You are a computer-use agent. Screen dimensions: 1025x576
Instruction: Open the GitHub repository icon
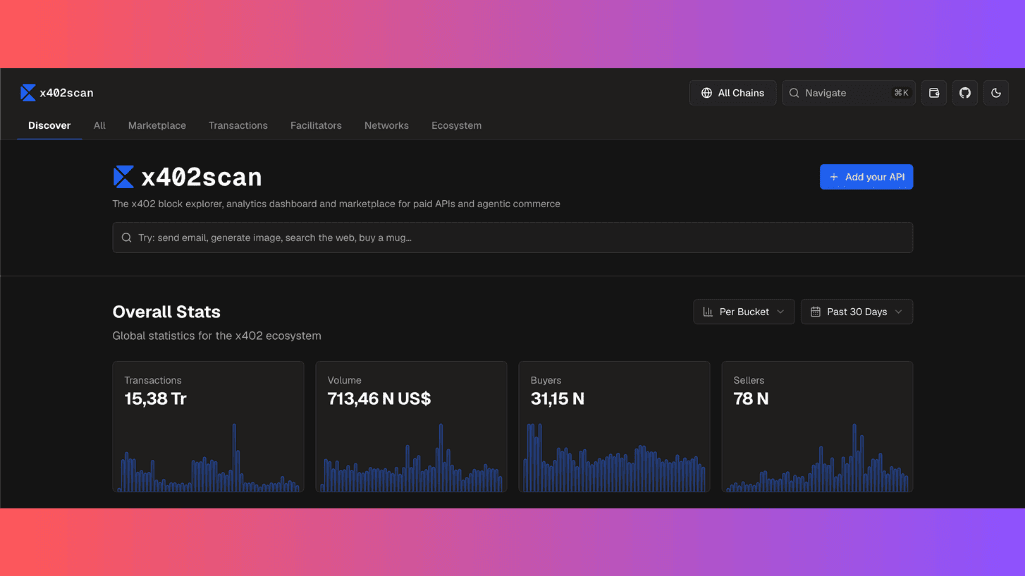[965, 93]
